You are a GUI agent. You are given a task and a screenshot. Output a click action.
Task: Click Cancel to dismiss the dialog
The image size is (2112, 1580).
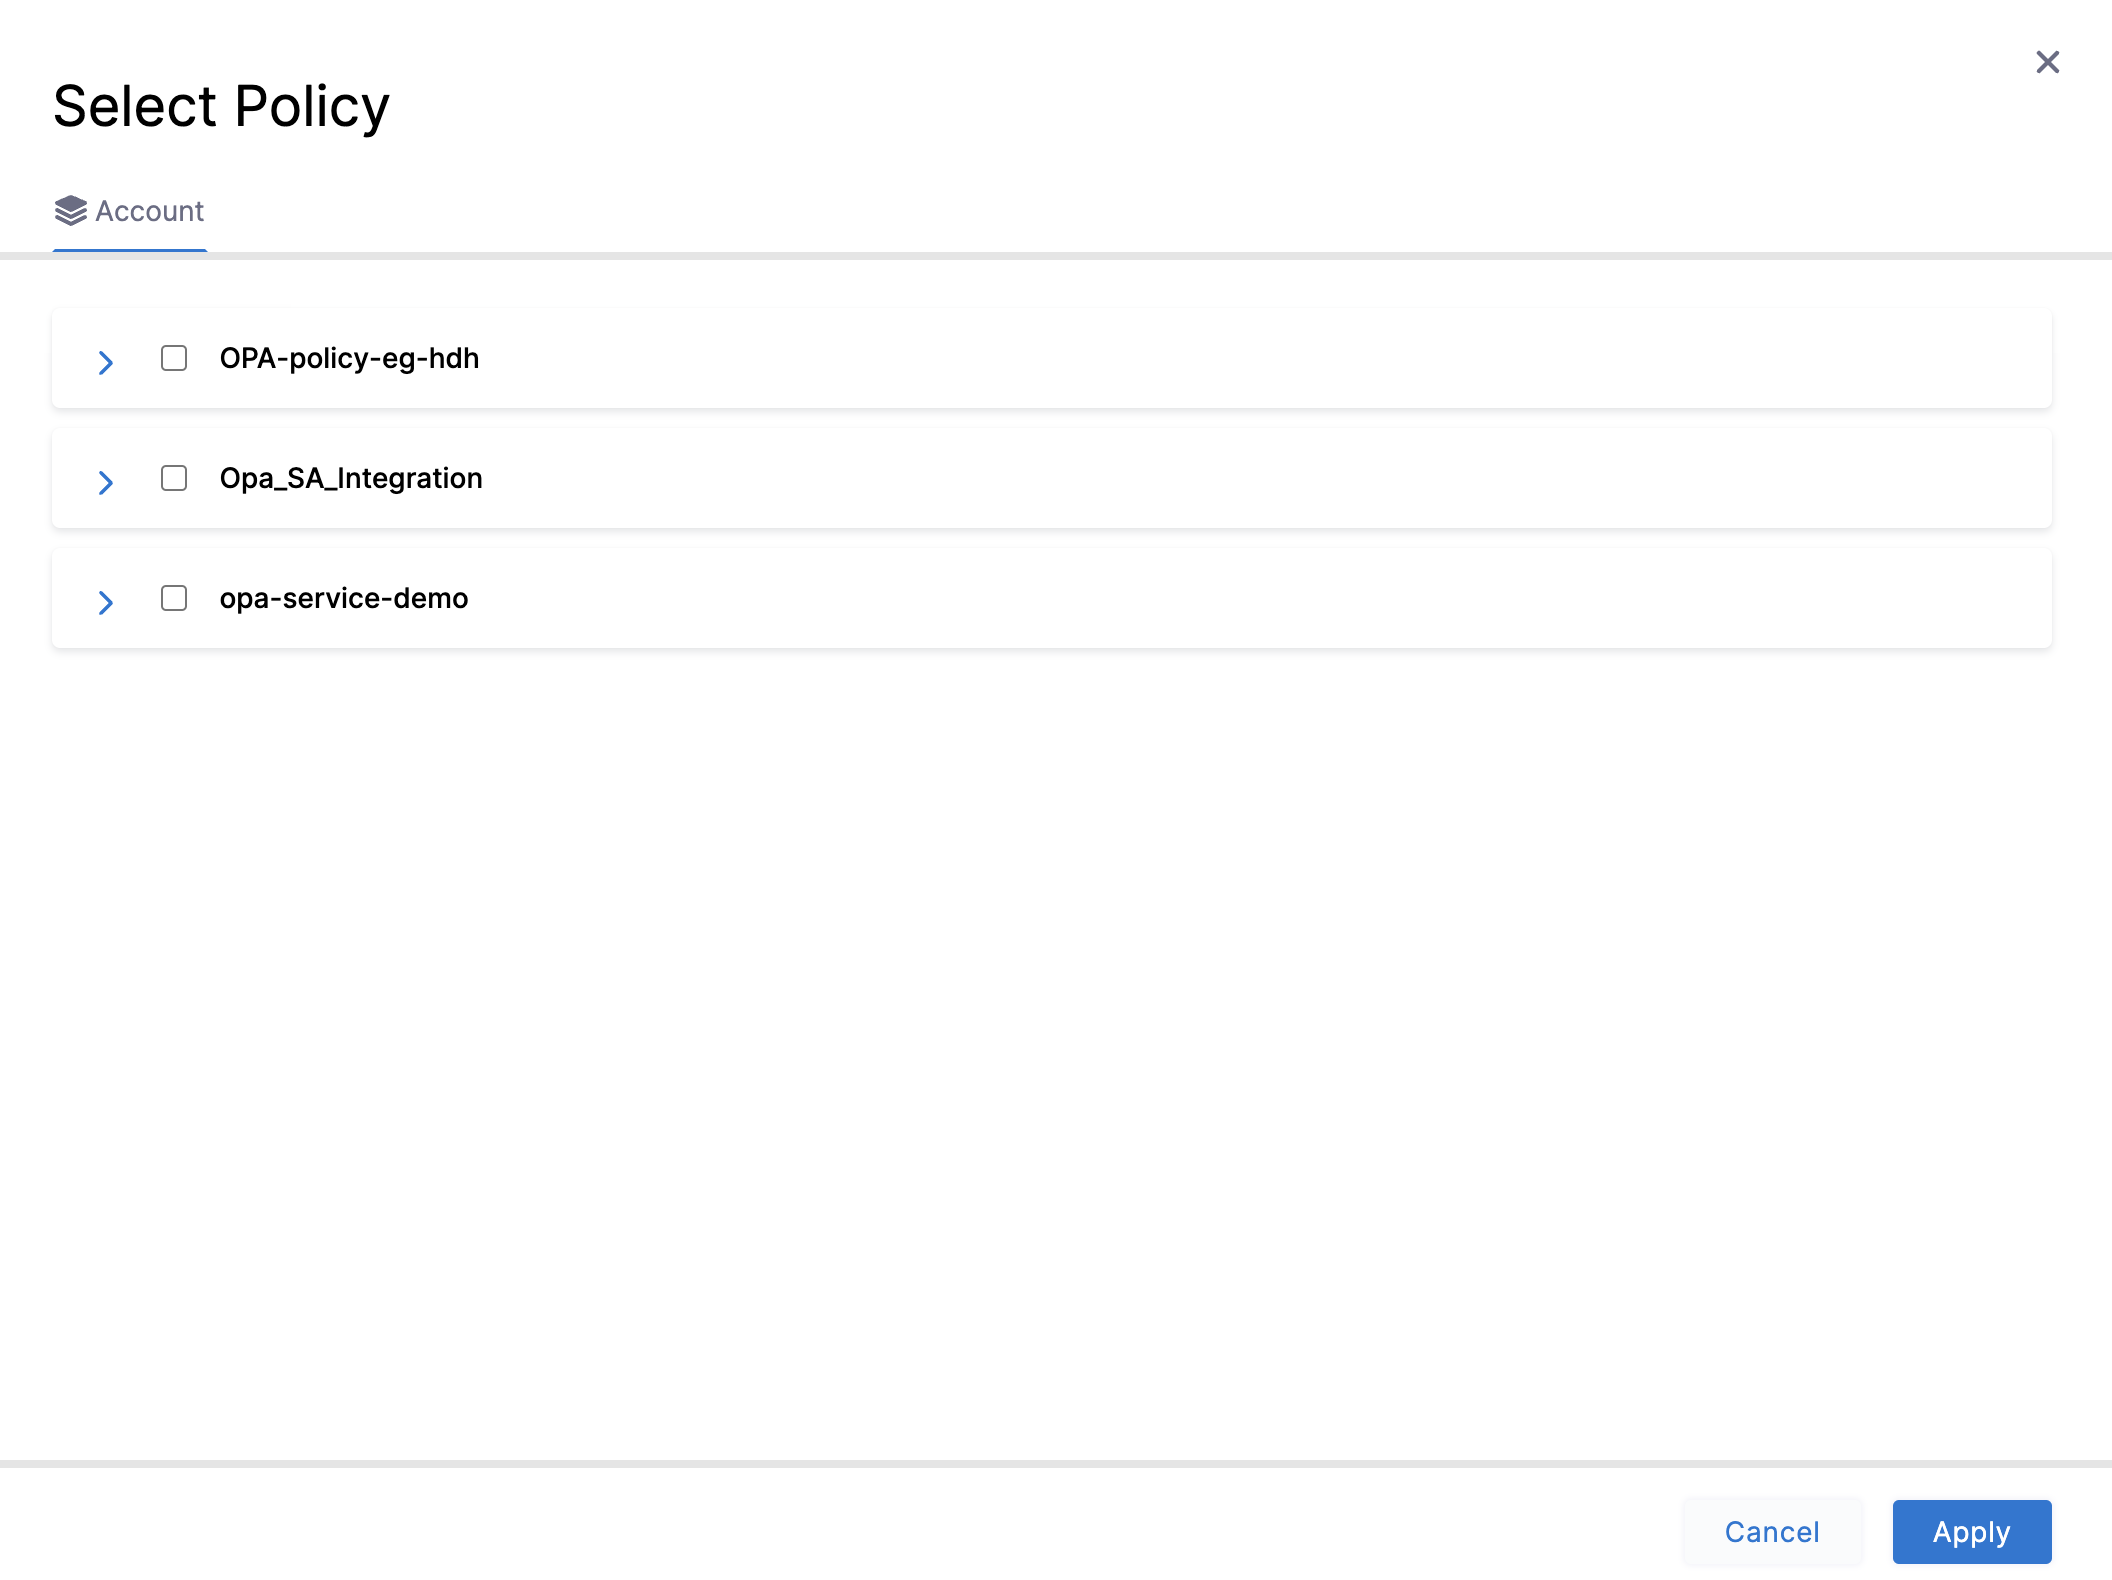point(1772,1531)
